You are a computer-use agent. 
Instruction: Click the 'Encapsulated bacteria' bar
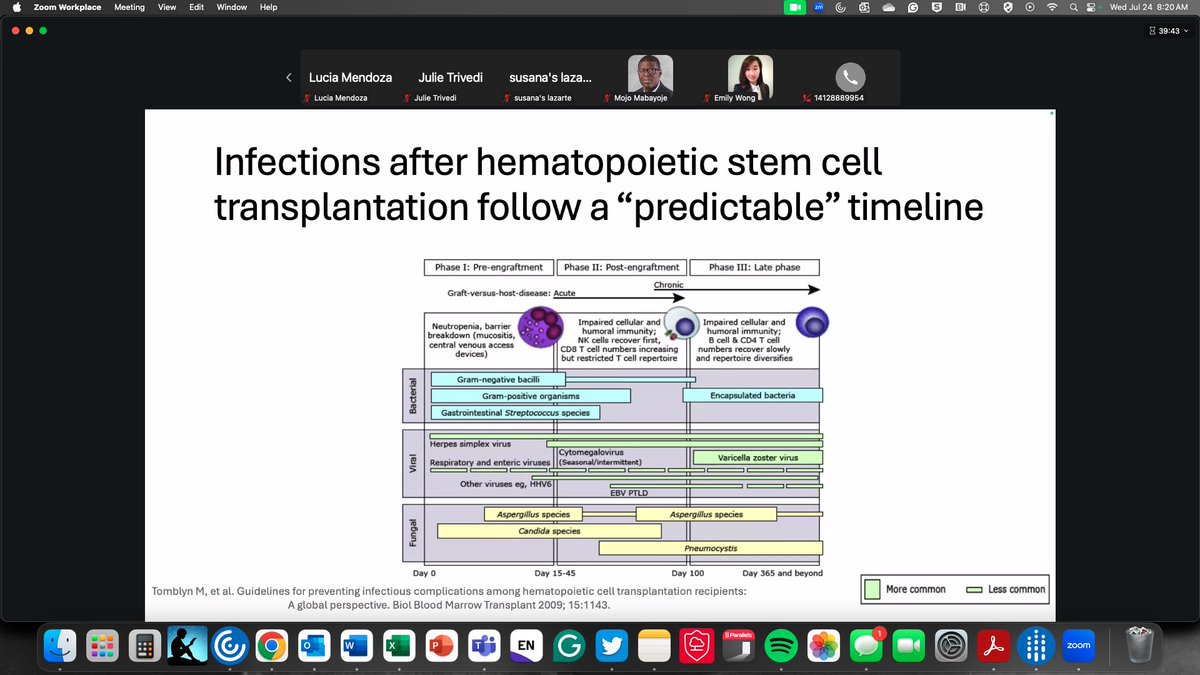(753, 395)
